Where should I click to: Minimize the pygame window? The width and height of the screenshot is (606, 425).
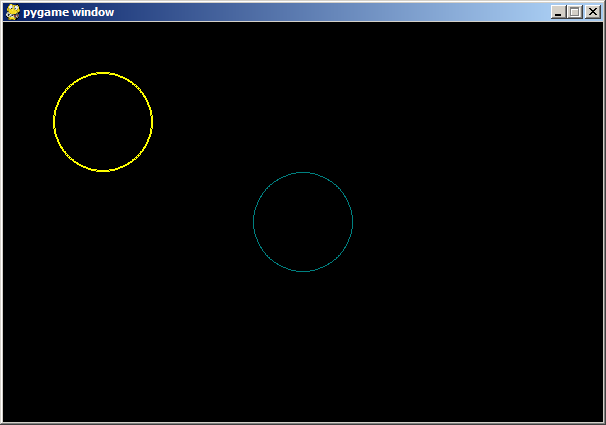[558, 12]
